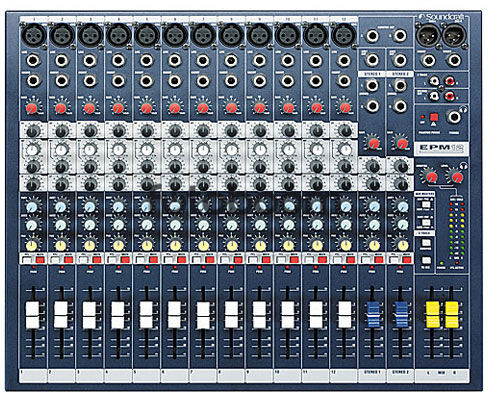Click the red monitor level knob
This screenshot has width=488, height=398.
(431, 177)
